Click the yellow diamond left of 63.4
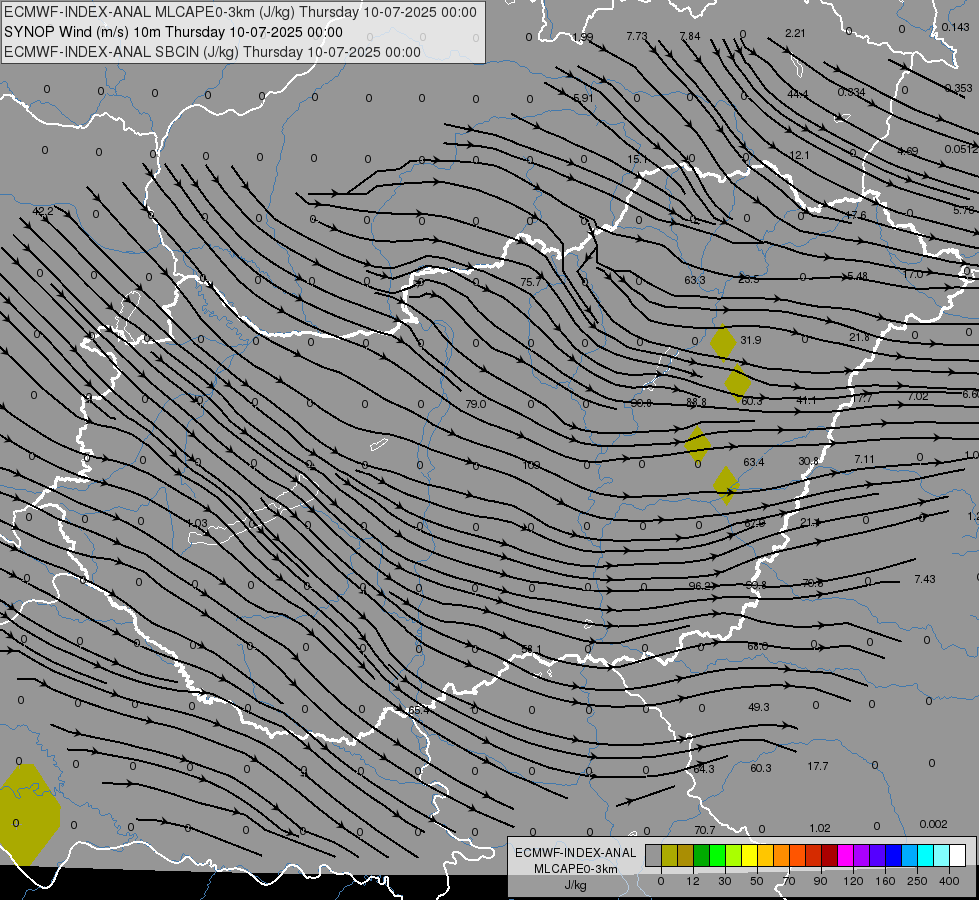The height and width of the screenshot is (900, 979). click(x=697, y=445)
